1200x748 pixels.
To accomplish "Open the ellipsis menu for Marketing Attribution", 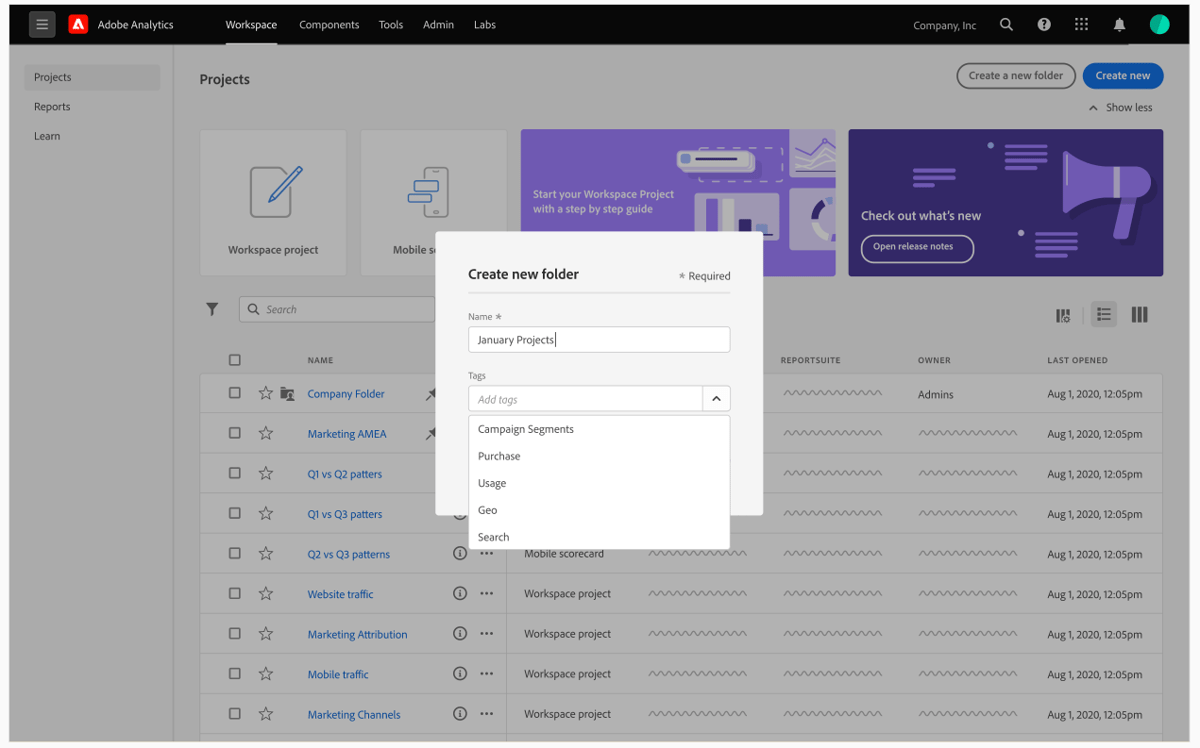I will (486, 633).
